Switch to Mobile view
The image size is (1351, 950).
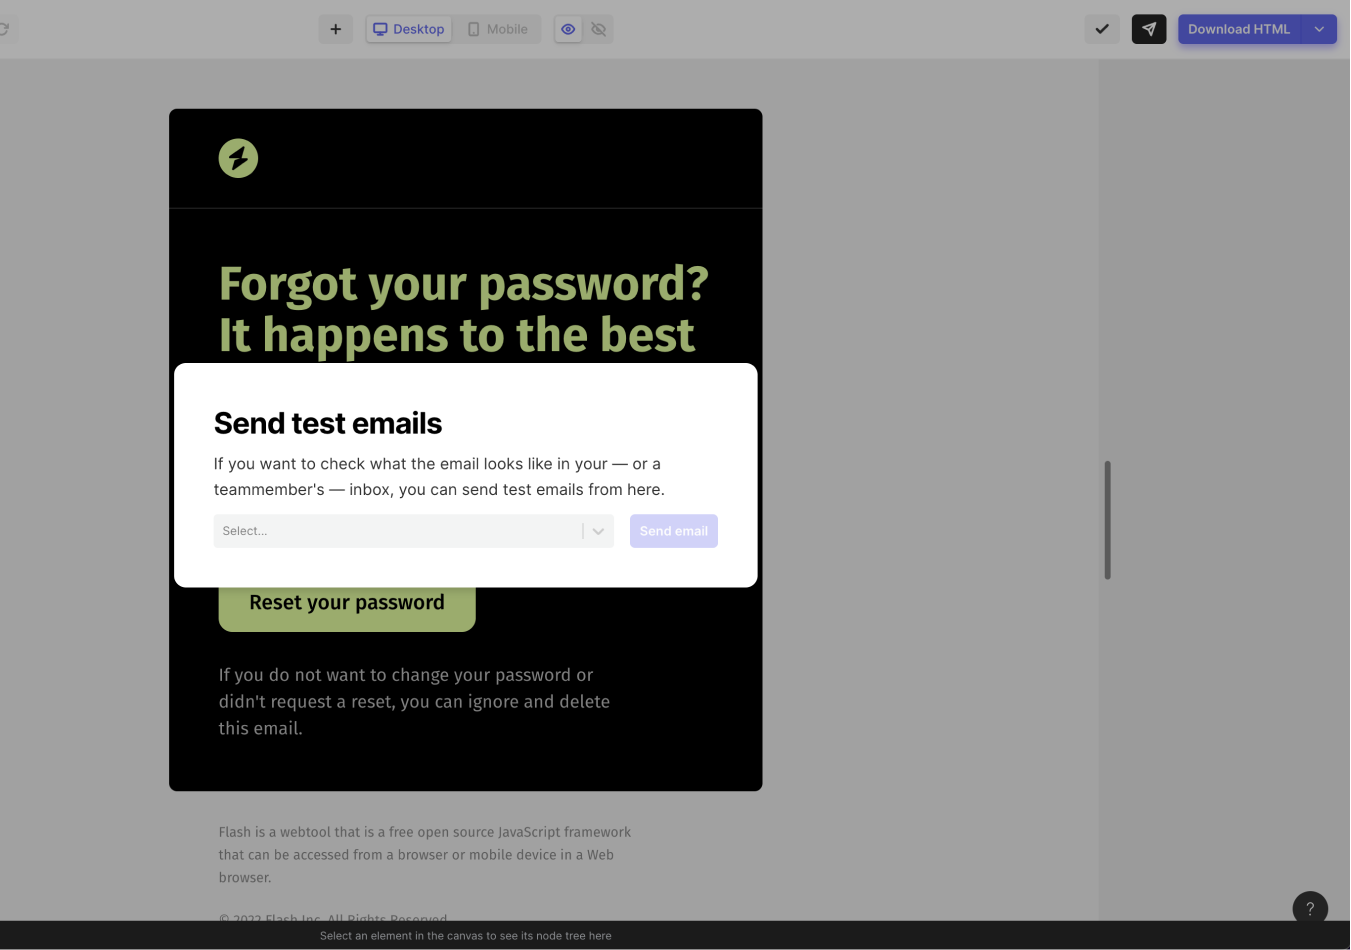point(497,29)
